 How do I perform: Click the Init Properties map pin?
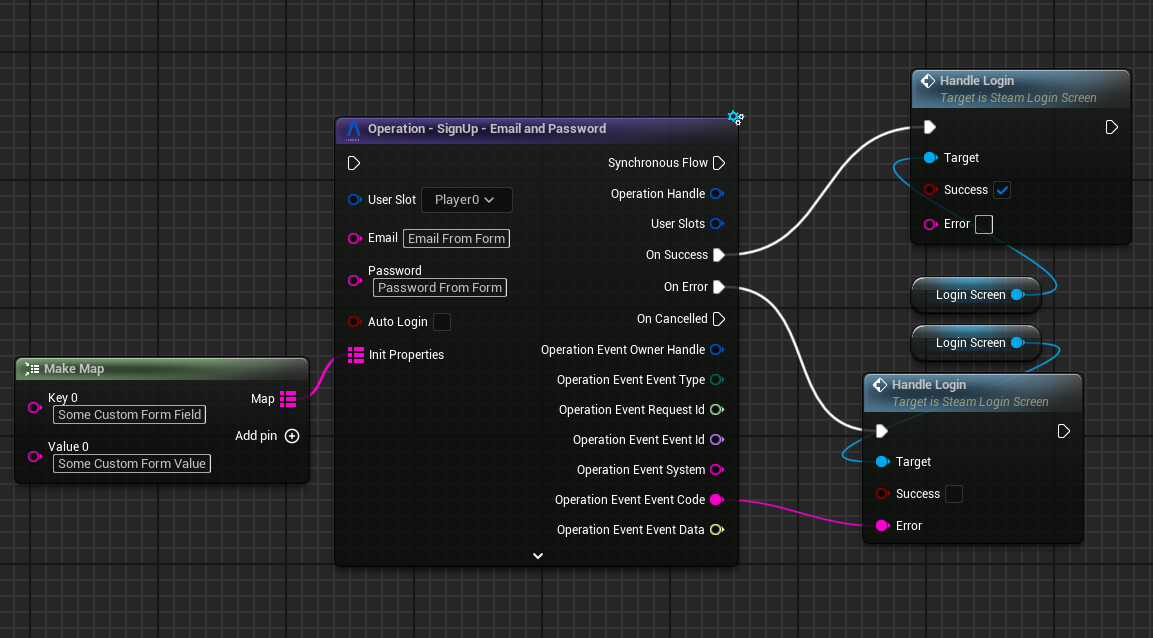click(x=355, y=355)
